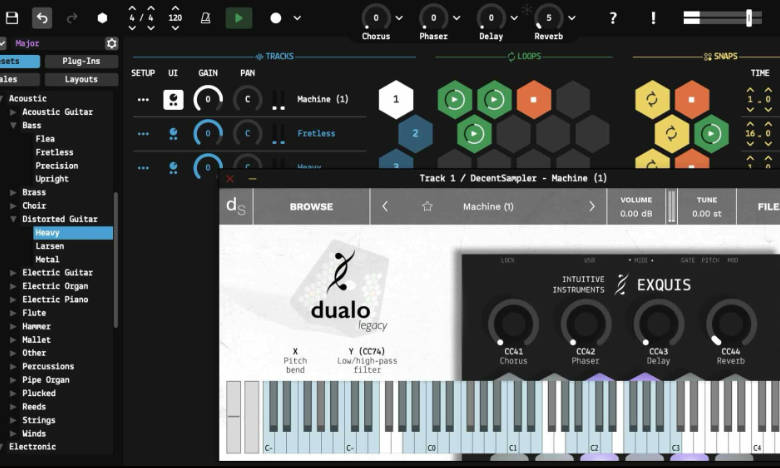Click the orange stop hexagon in Loops
The image size is (780, 468).
point(534,99)
